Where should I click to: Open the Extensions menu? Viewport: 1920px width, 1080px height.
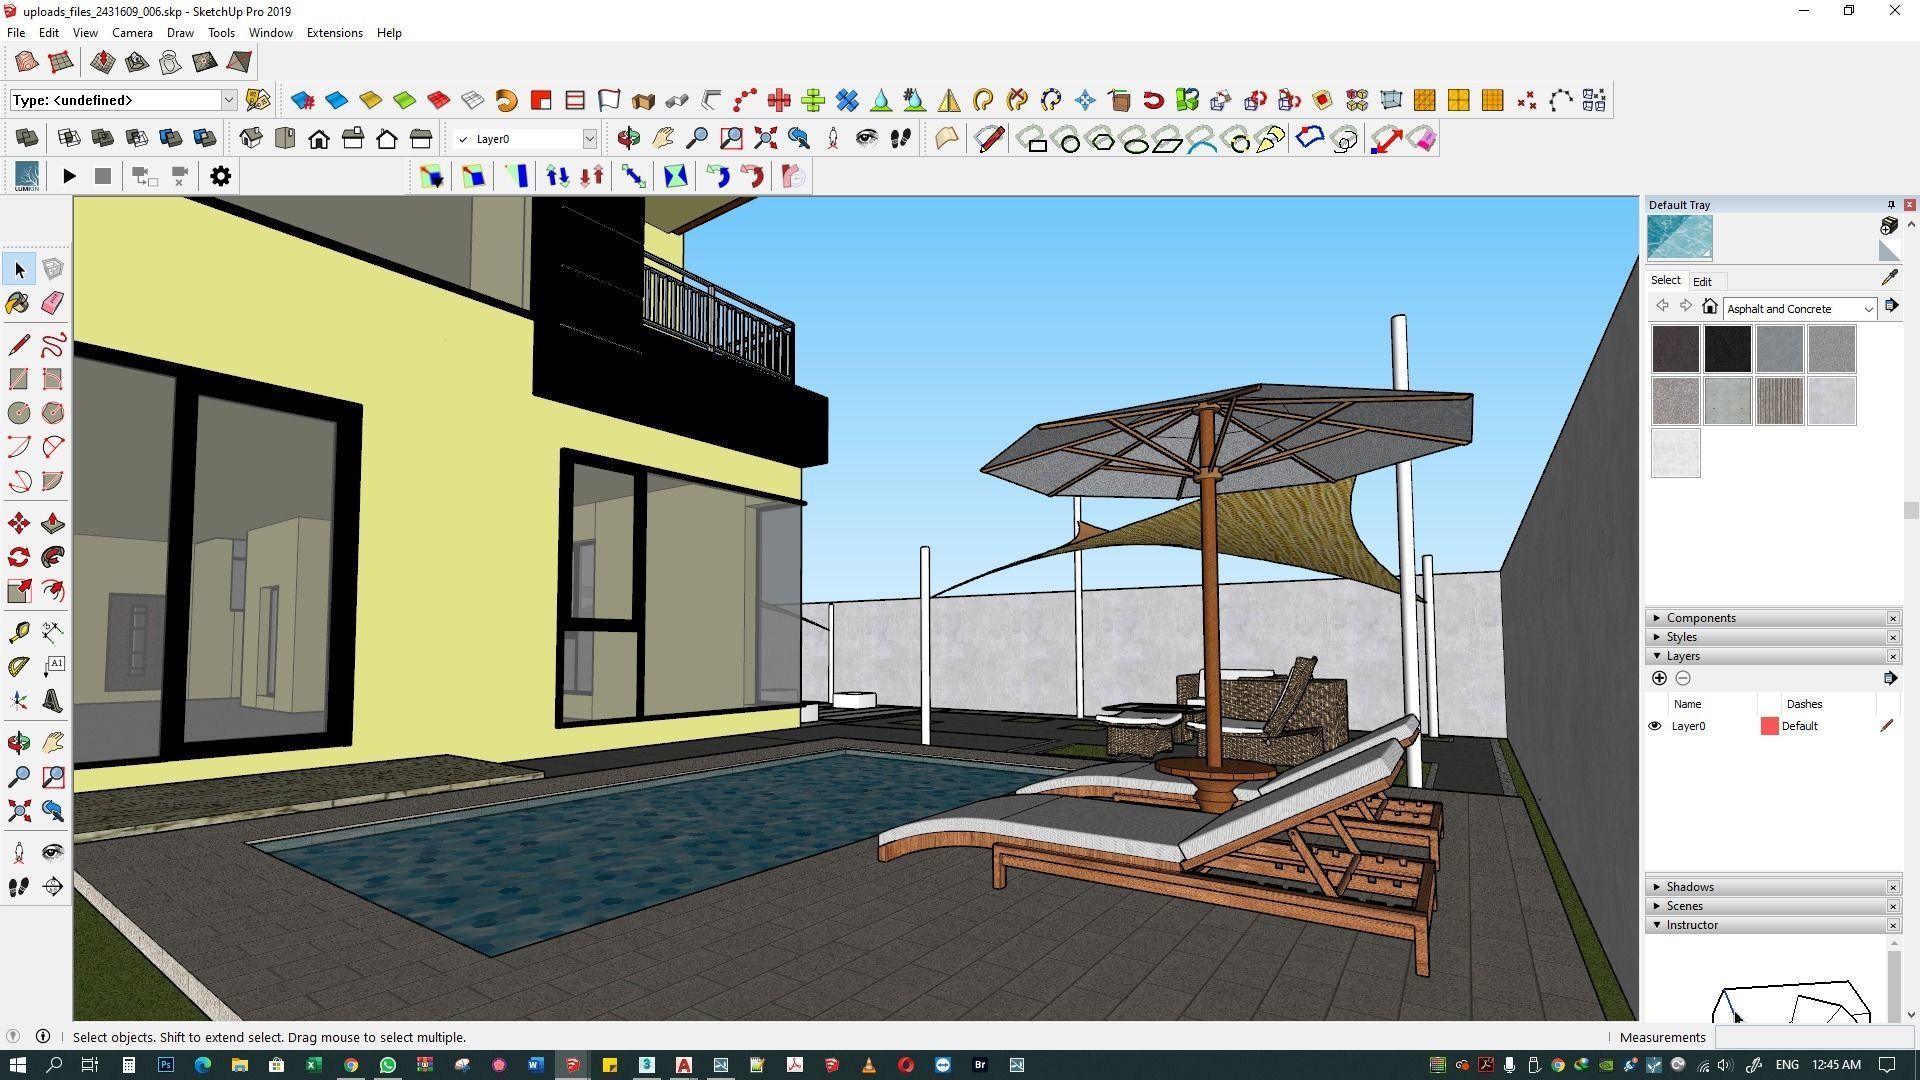pyautogui.click(x=334, y=32)
